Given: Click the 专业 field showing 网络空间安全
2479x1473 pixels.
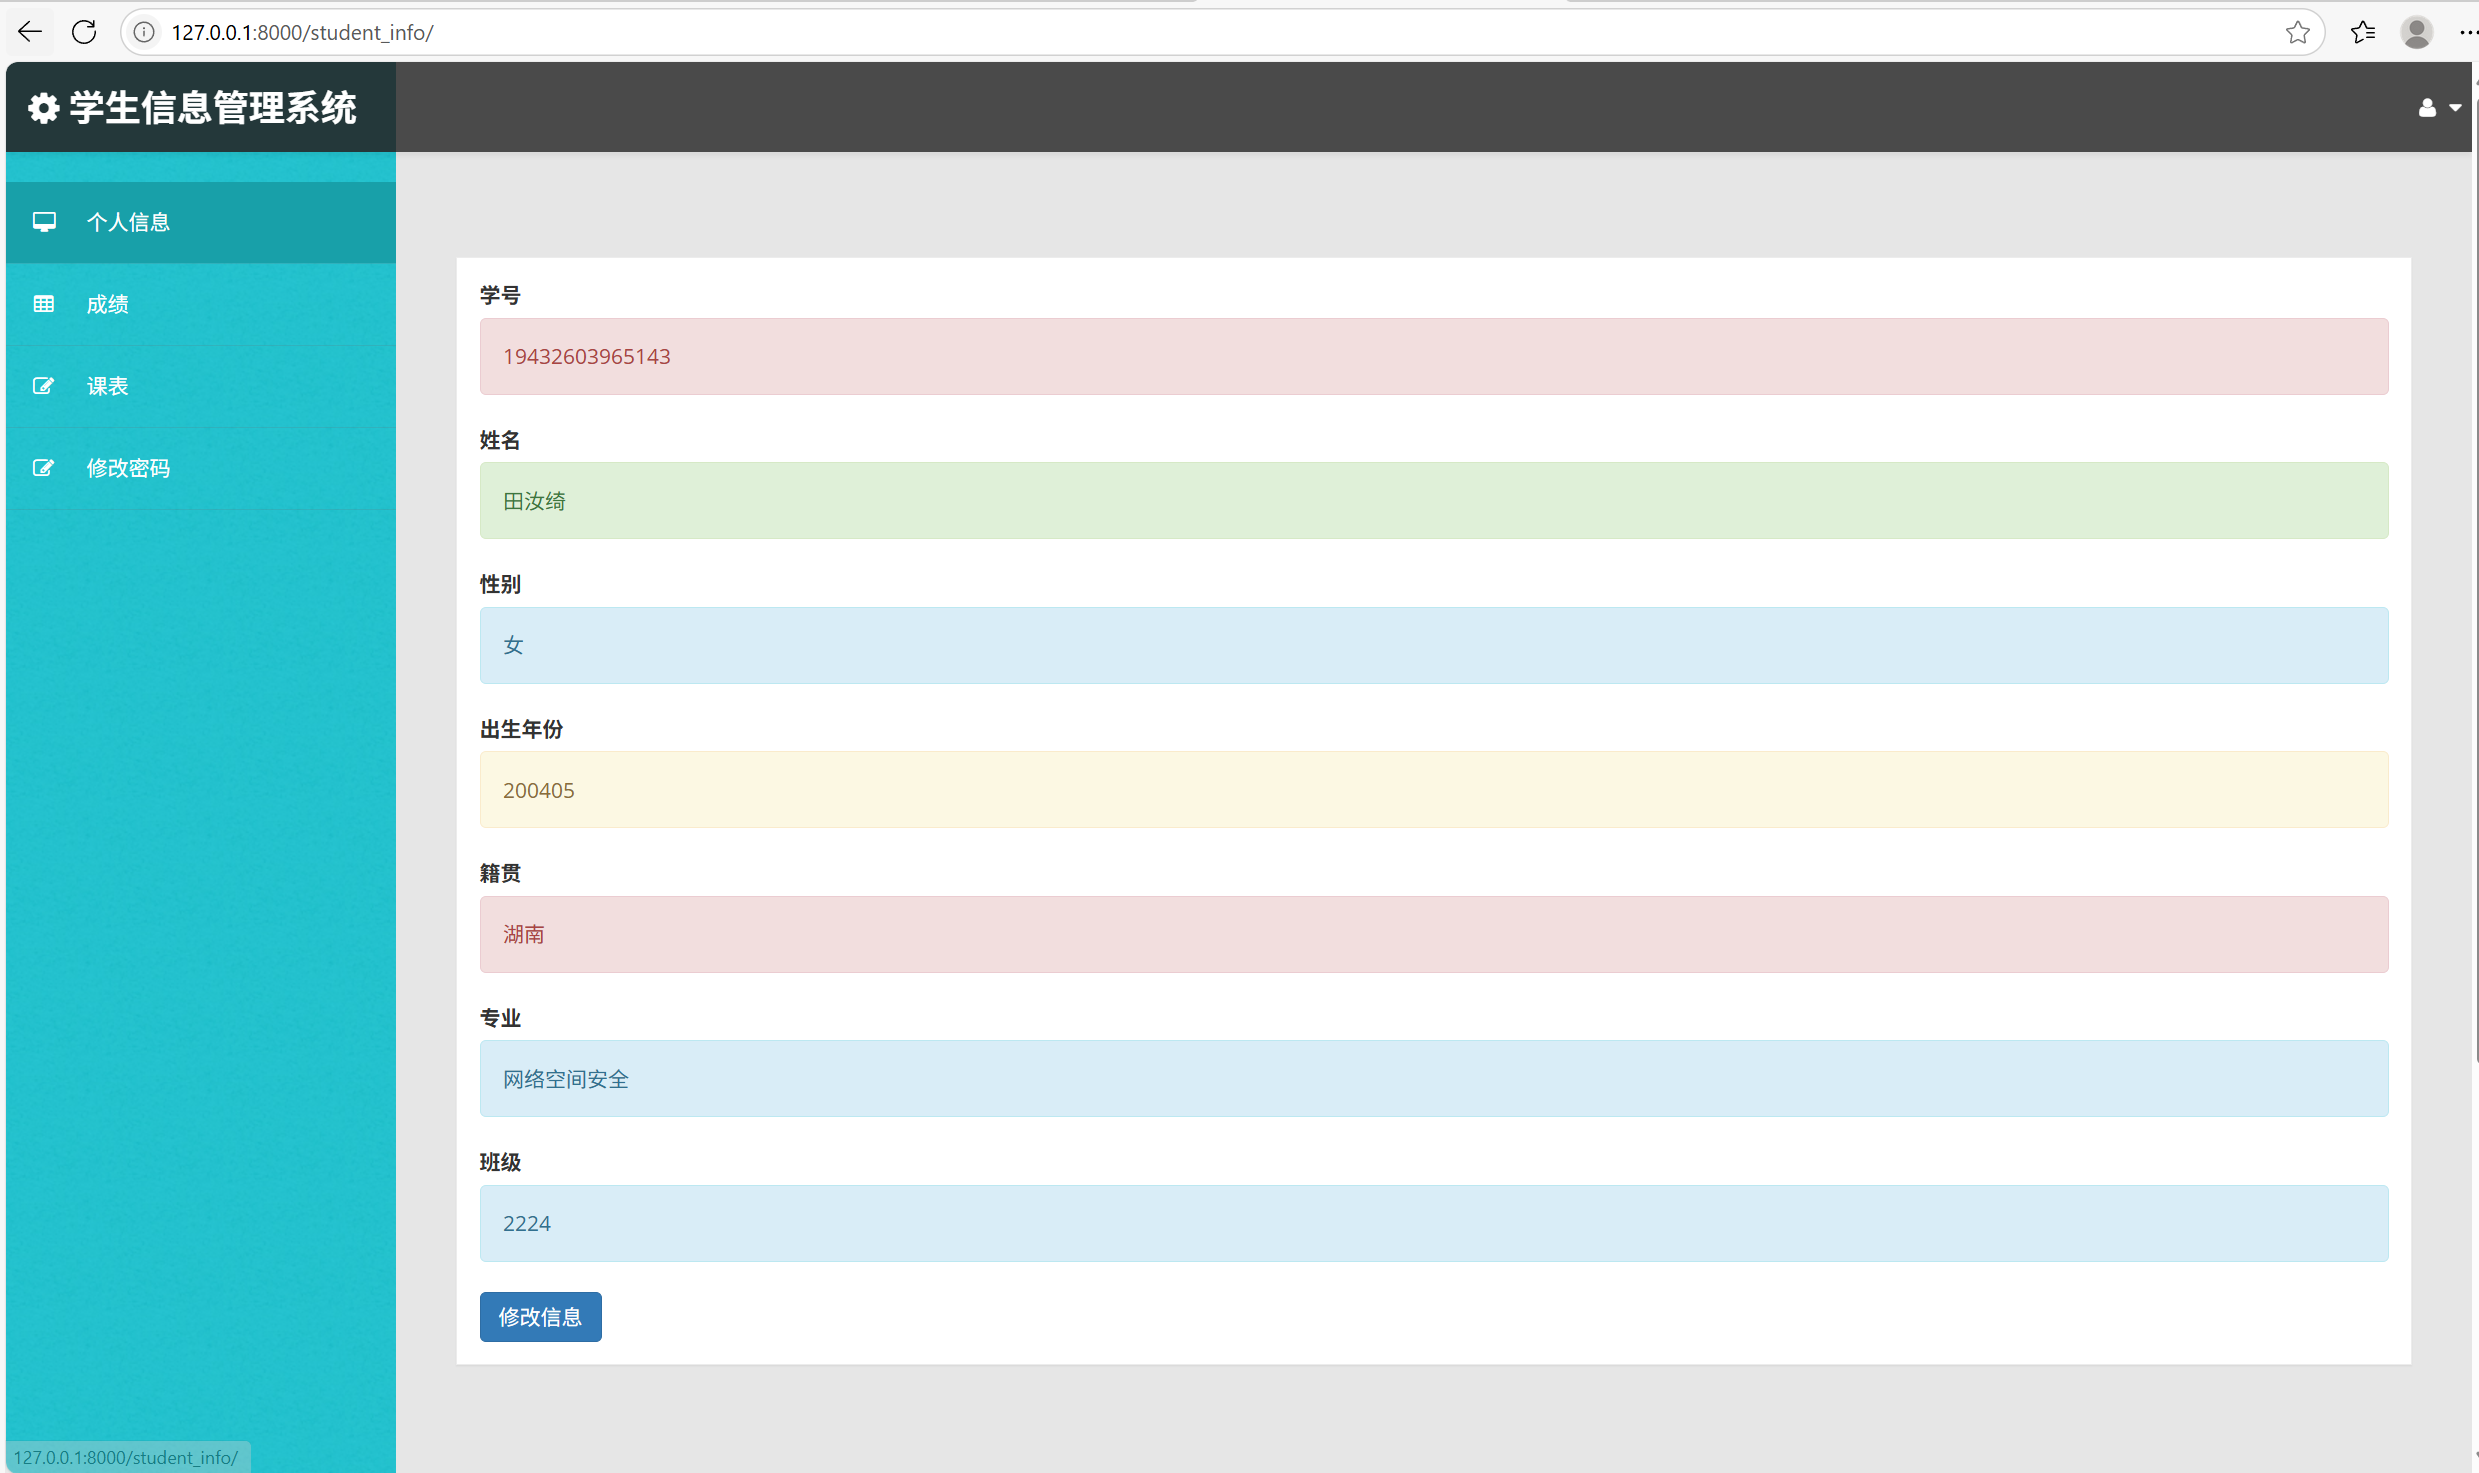Looking at the screenshot, I should coord(1433,1078).
